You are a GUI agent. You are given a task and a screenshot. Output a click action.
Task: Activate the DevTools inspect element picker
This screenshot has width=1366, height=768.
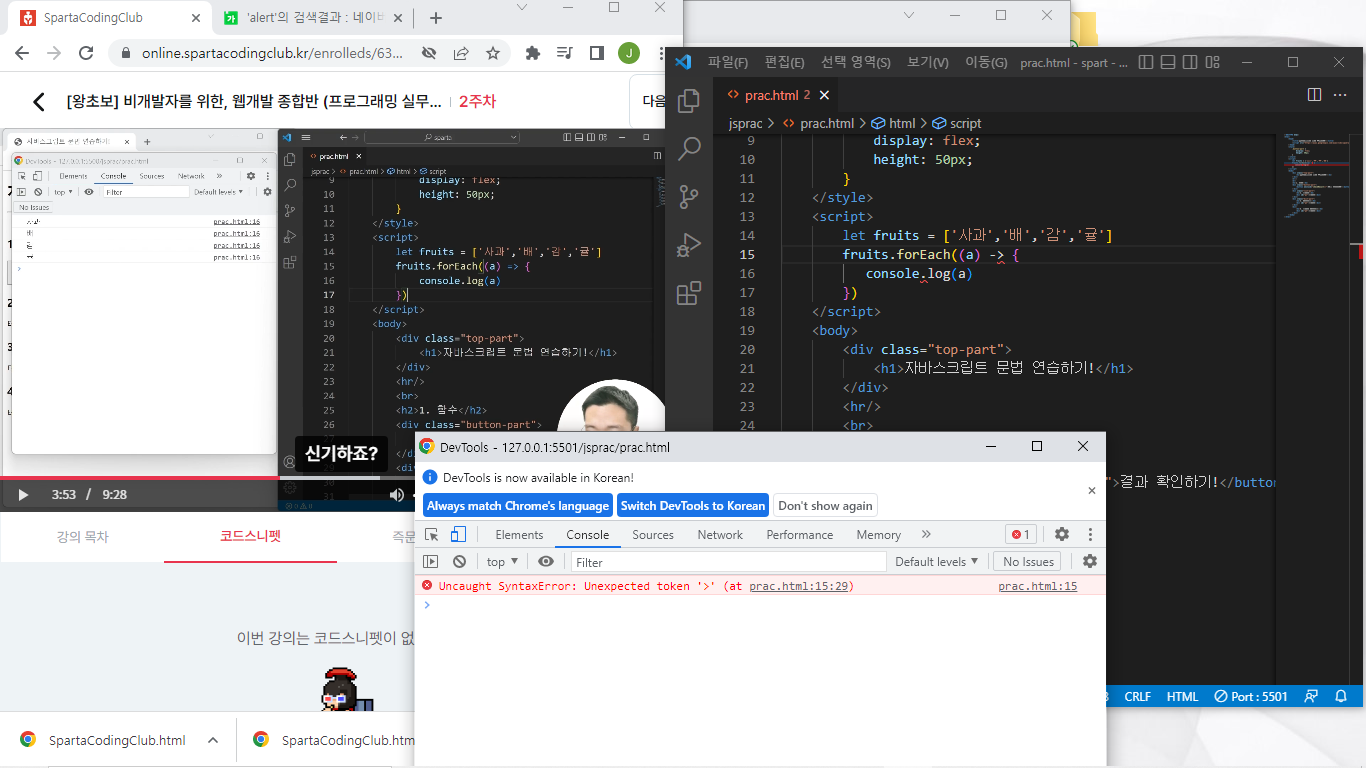tap(432, 535)
